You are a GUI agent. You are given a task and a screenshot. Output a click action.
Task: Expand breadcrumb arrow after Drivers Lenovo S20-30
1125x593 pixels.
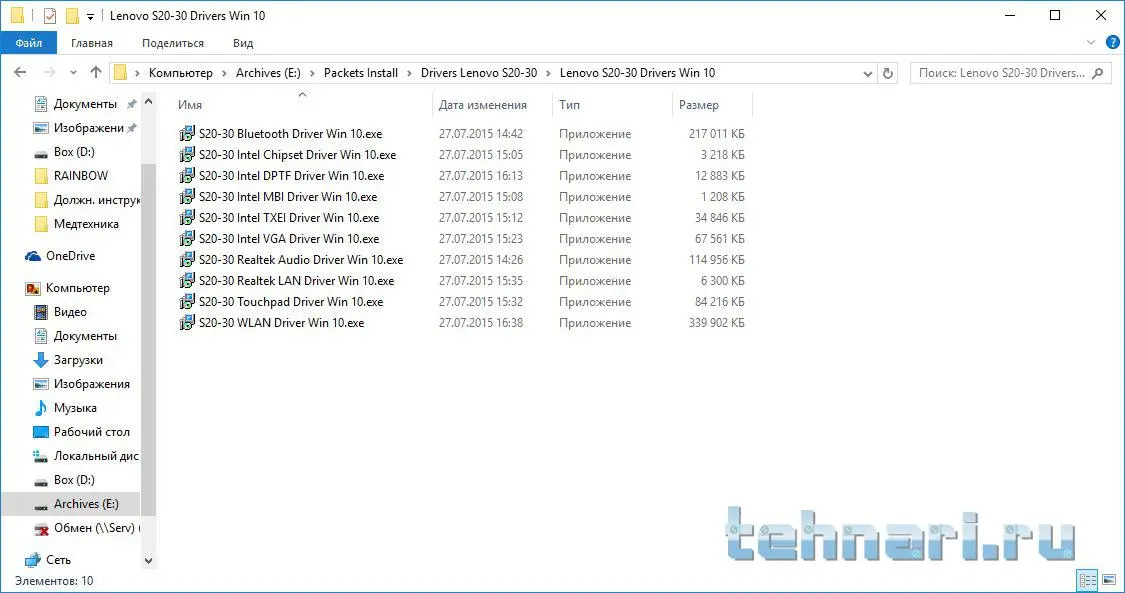coord(549,73)
